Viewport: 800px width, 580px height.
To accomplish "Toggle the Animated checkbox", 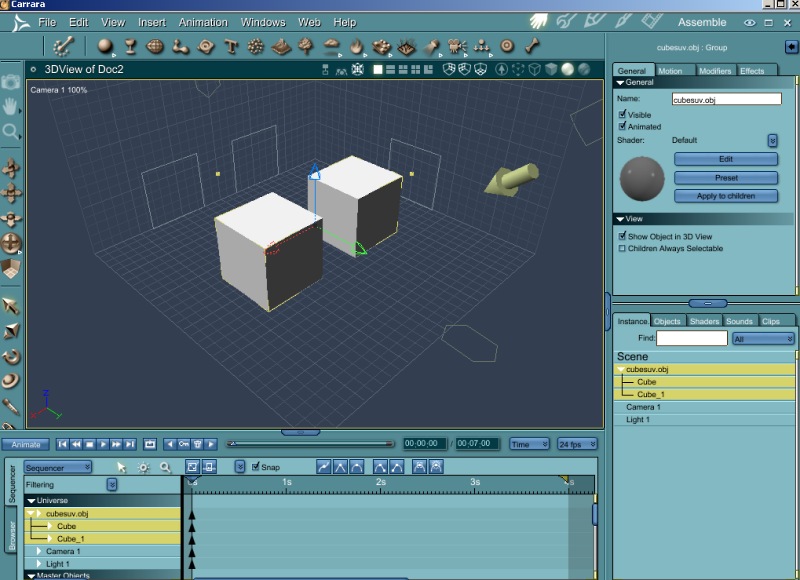I will tap(622, 127).
